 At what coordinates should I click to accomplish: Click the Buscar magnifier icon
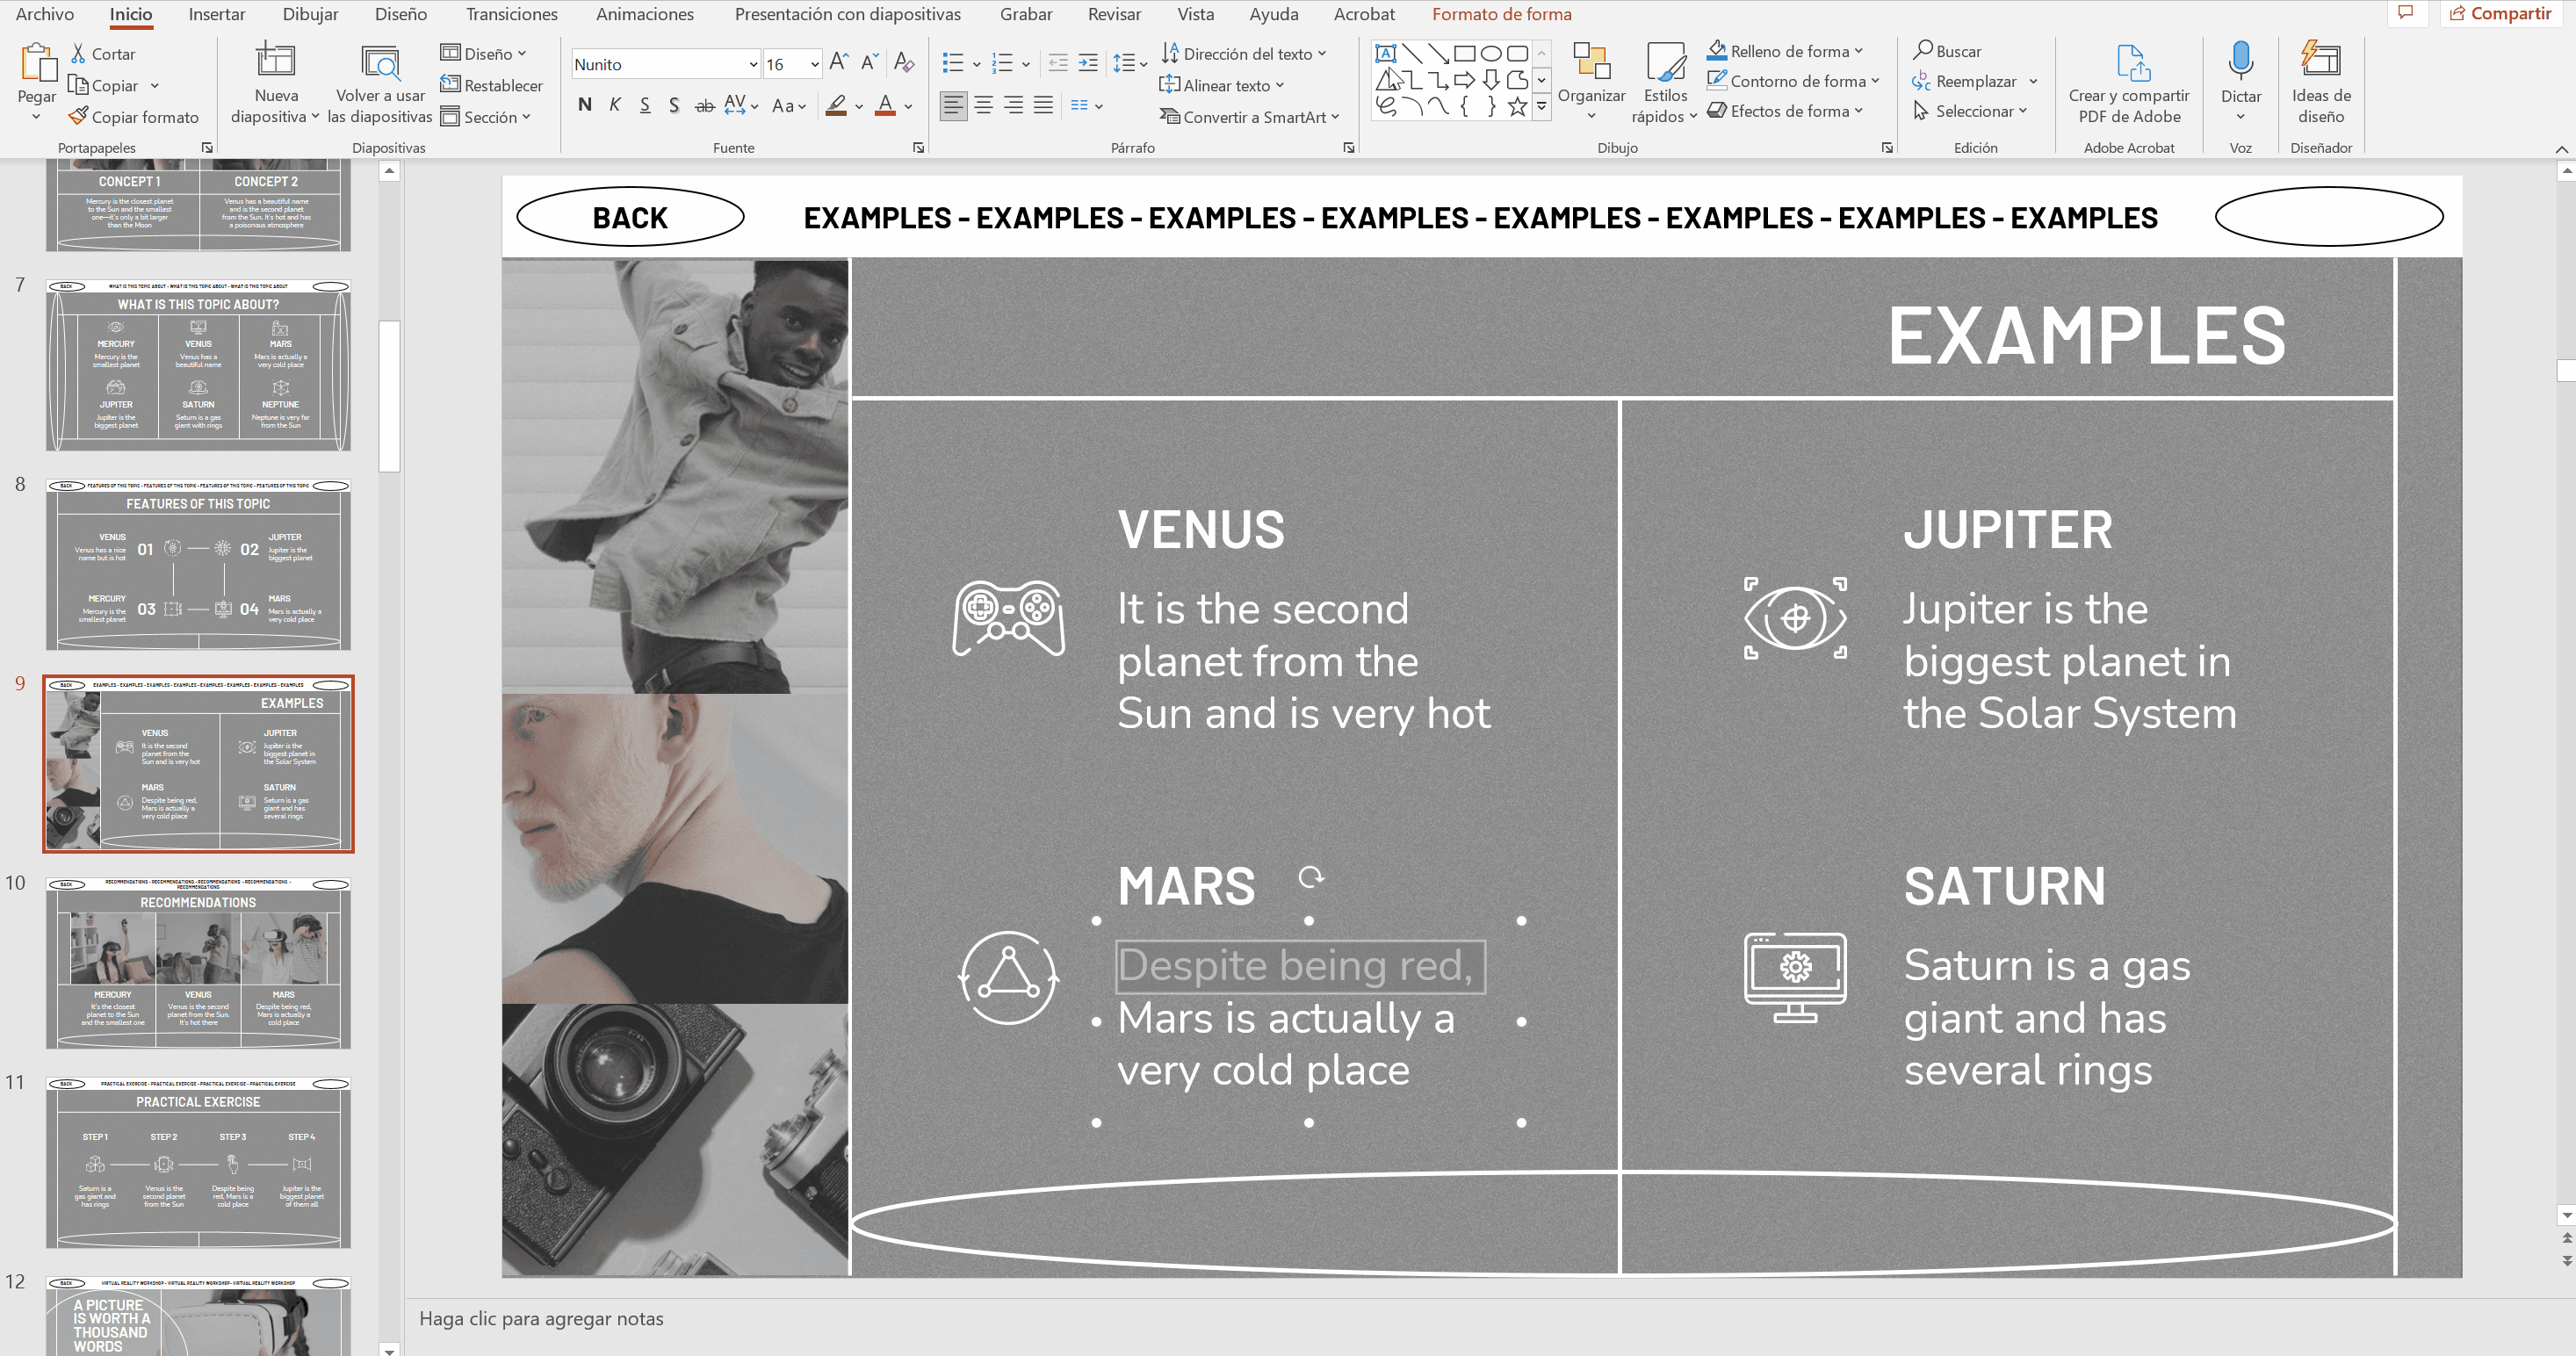click(1922, 49)
